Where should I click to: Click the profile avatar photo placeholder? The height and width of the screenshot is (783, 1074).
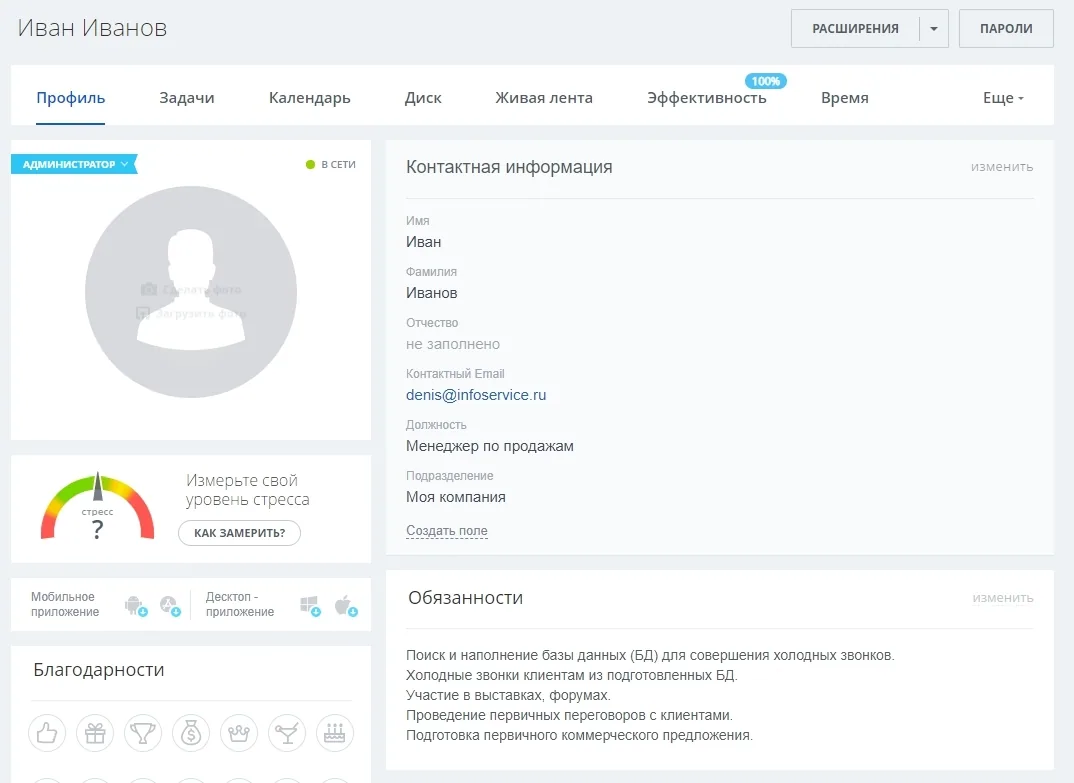click(190, 292)
